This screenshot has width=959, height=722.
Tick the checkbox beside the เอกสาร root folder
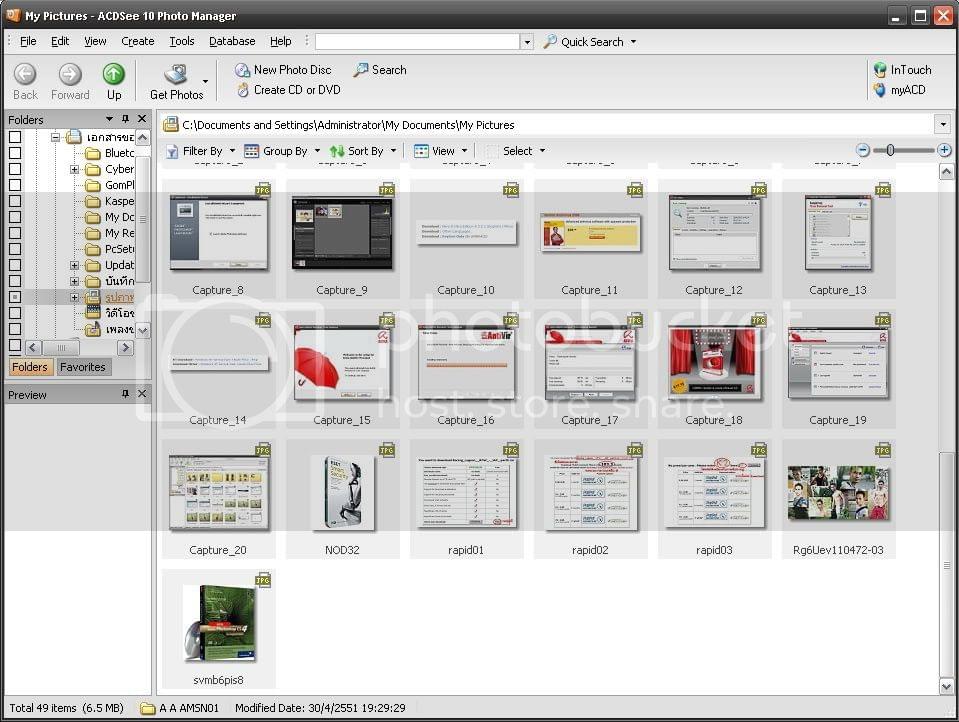(x=15, y=137)
